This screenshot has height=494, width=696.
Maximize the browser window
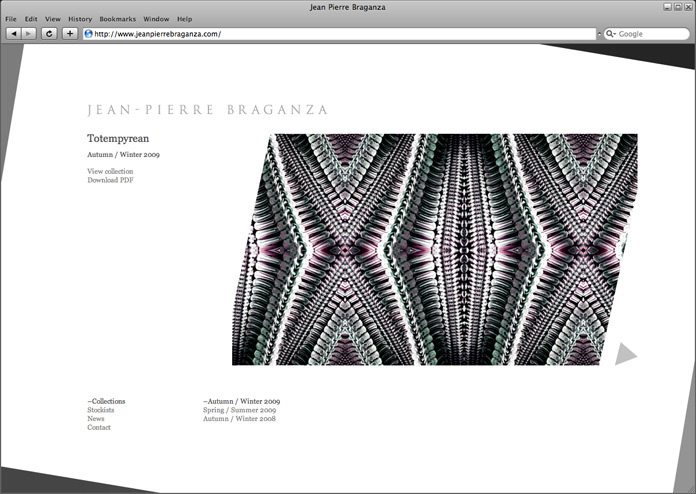678,7
